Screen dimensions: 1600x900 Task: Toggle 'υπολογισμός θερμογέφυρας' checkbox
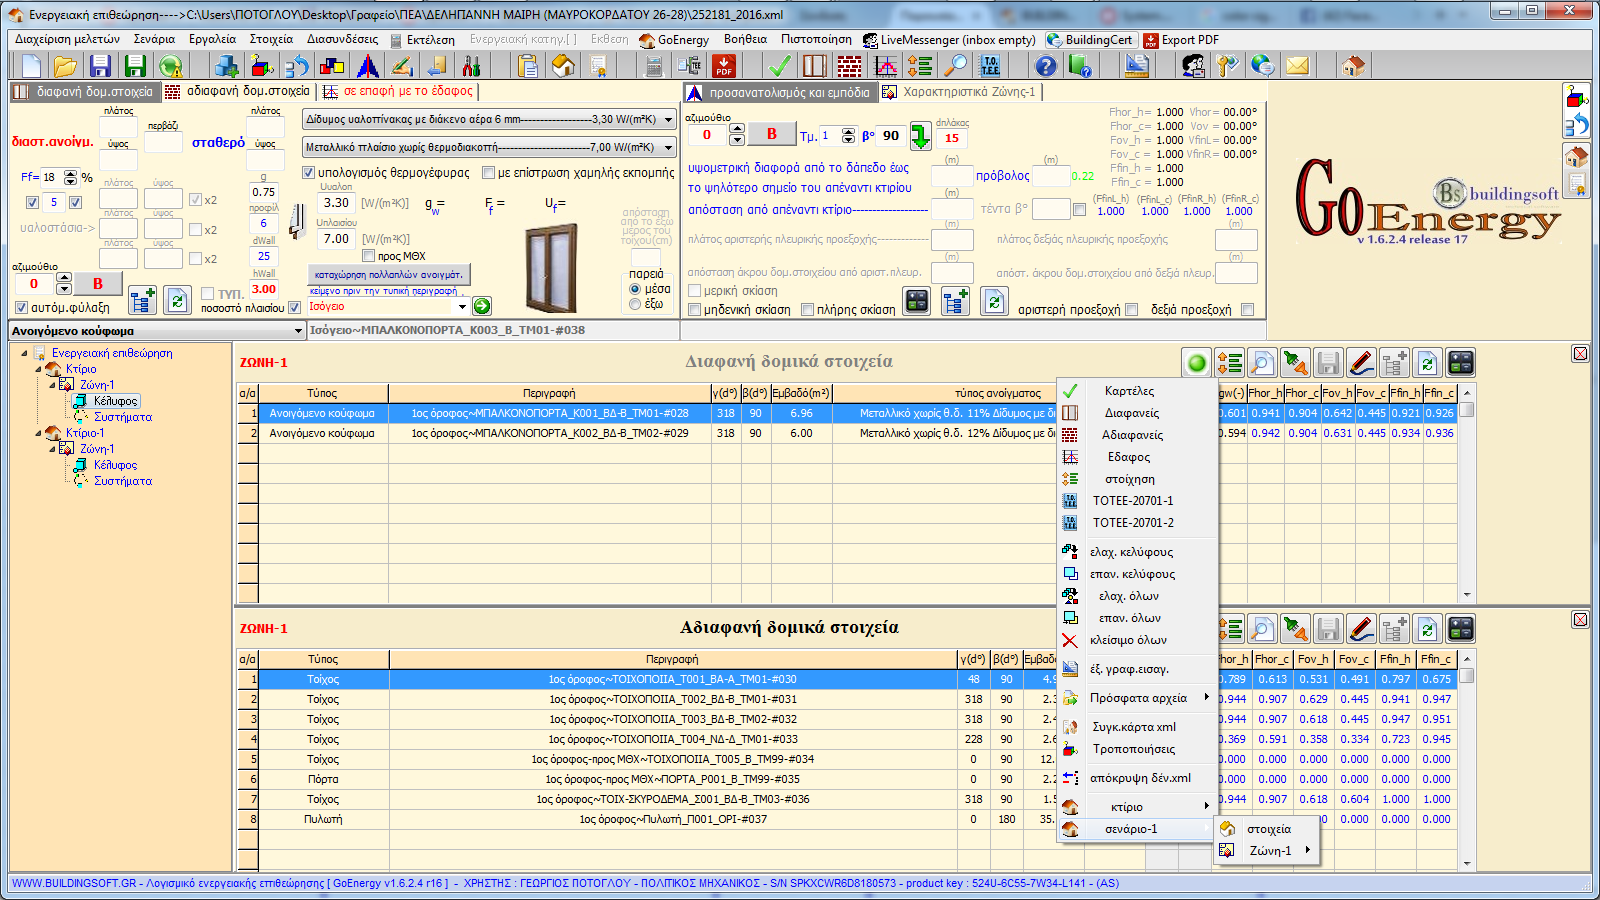309,173
